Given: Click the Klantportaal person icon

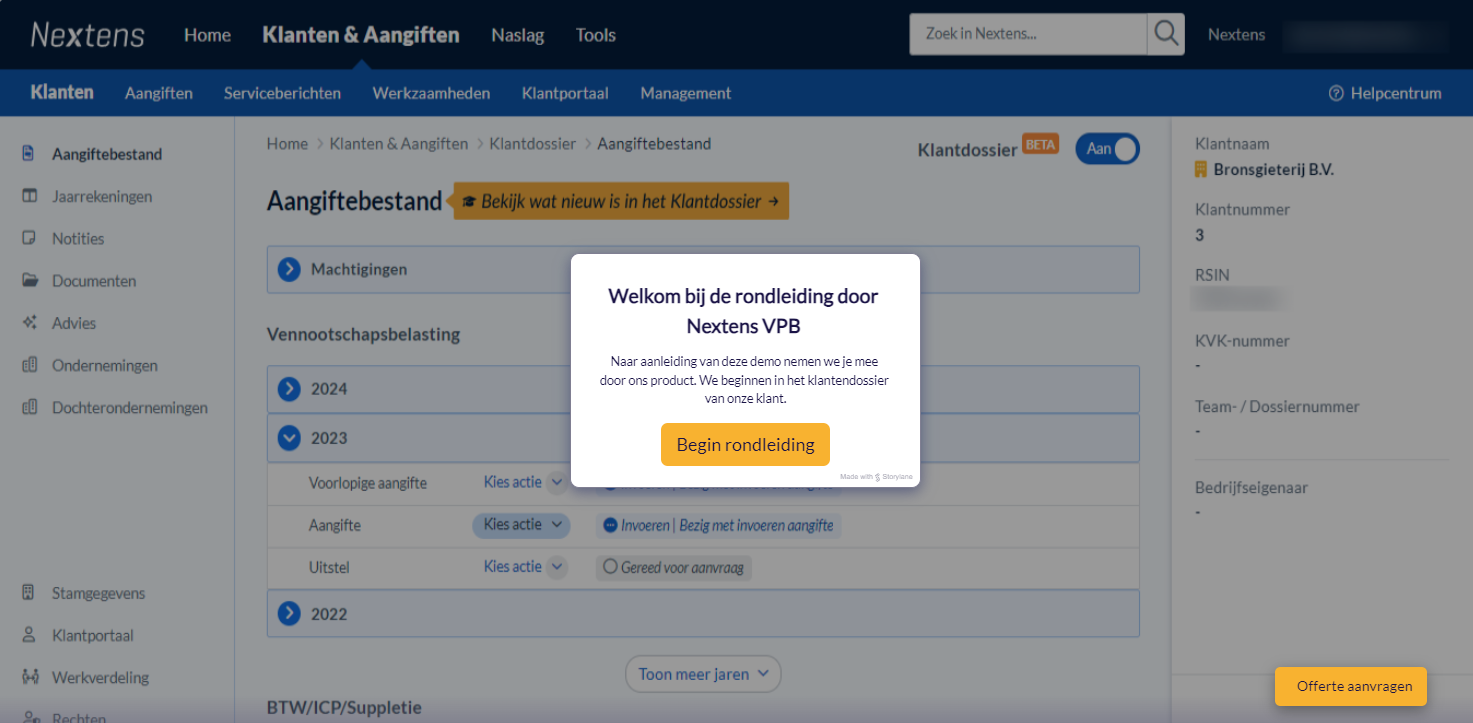Looking at the screenshot, I should [29, 635].
